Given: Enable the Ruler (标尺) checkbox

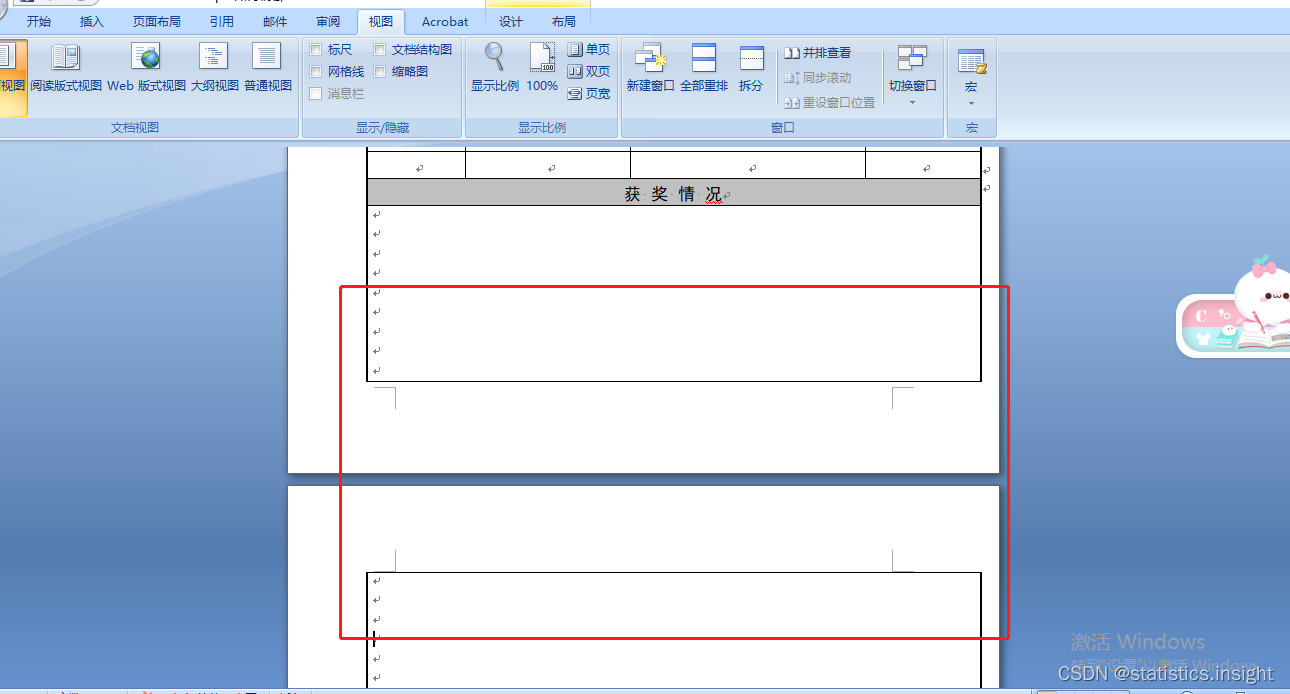Looking at the screenshot, I should click(316, 50).
